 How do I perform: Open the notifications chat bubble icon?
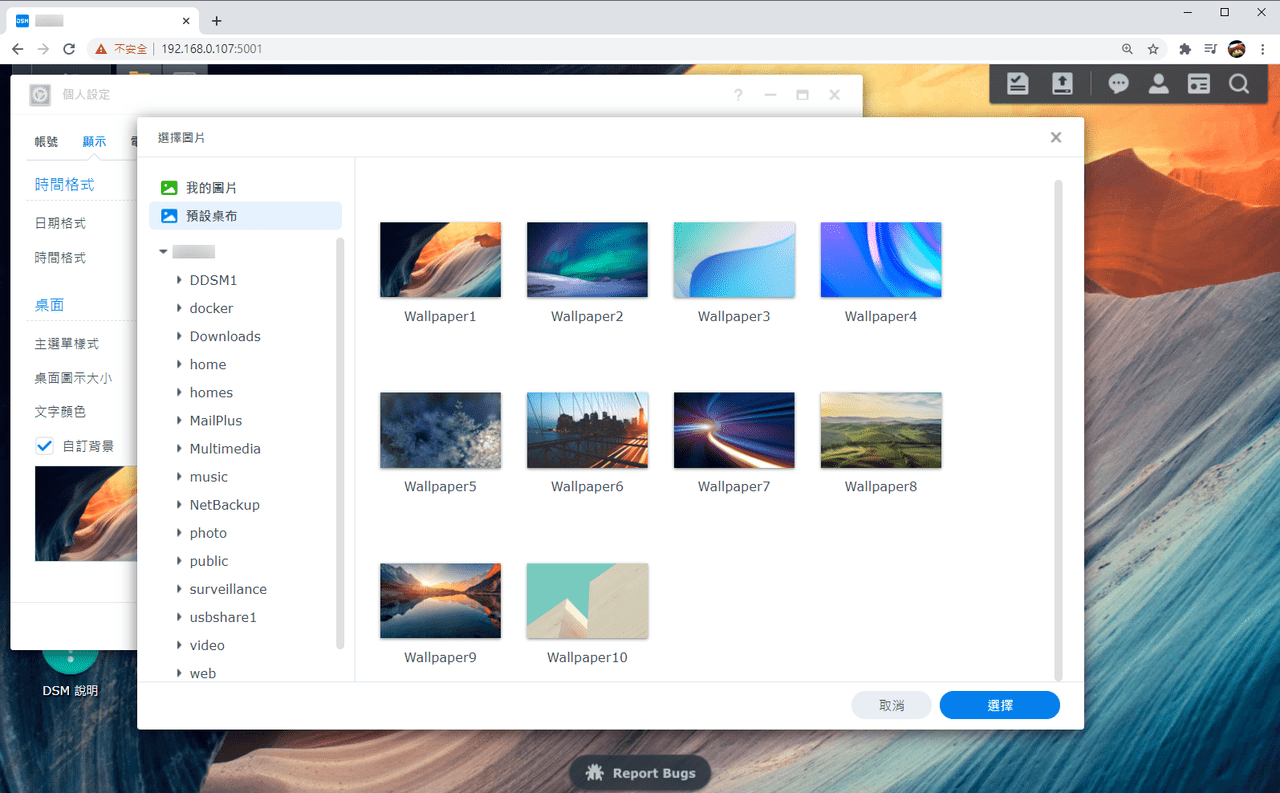click(1119, 84)
